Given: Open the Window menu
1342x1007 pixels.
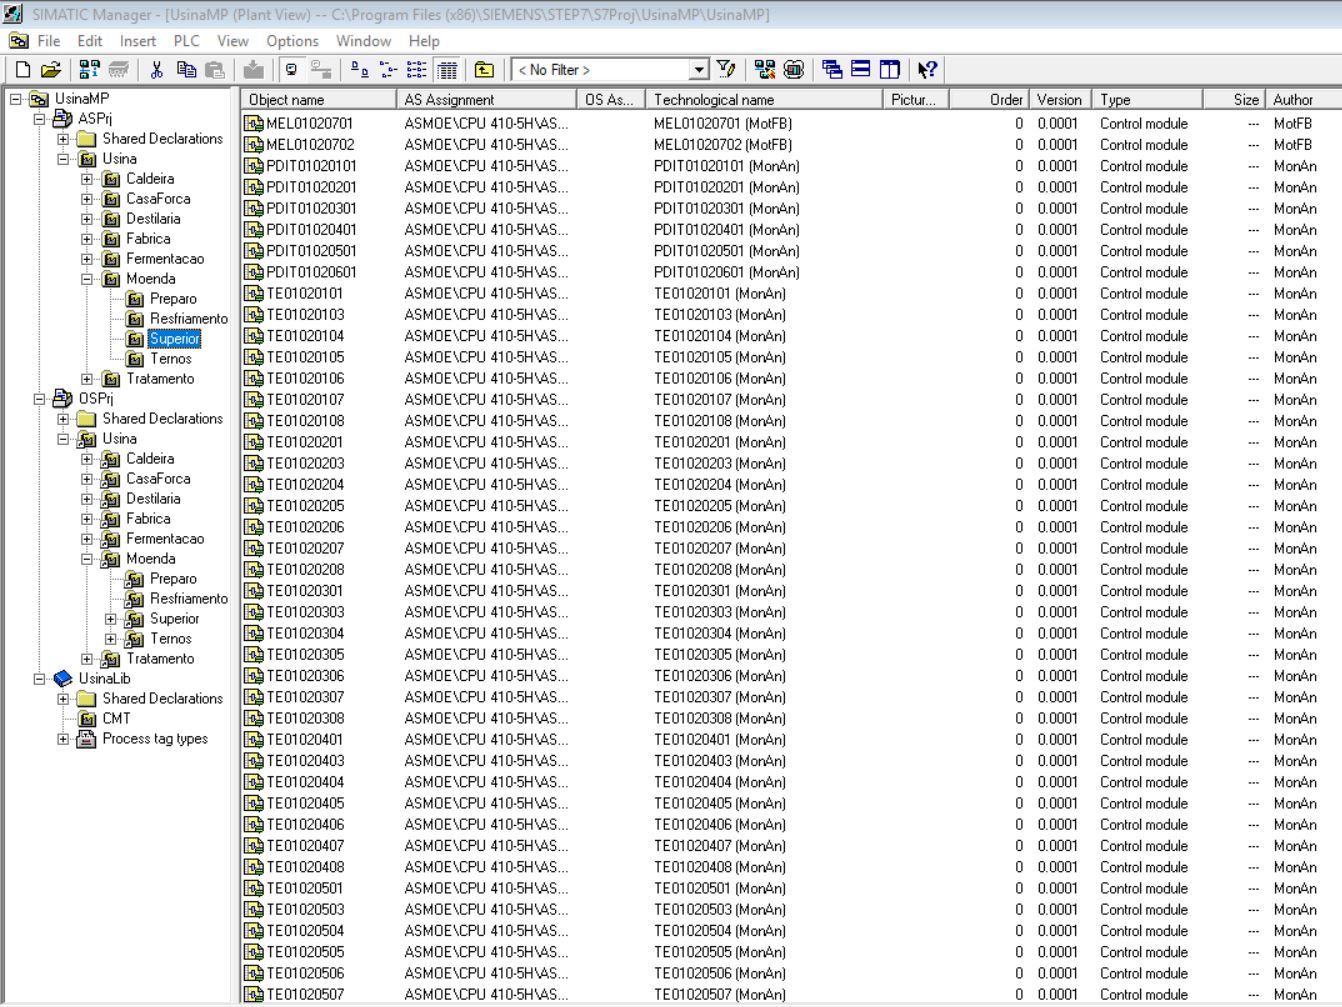Looking at the screenshot, I should [x=364, y=41].
